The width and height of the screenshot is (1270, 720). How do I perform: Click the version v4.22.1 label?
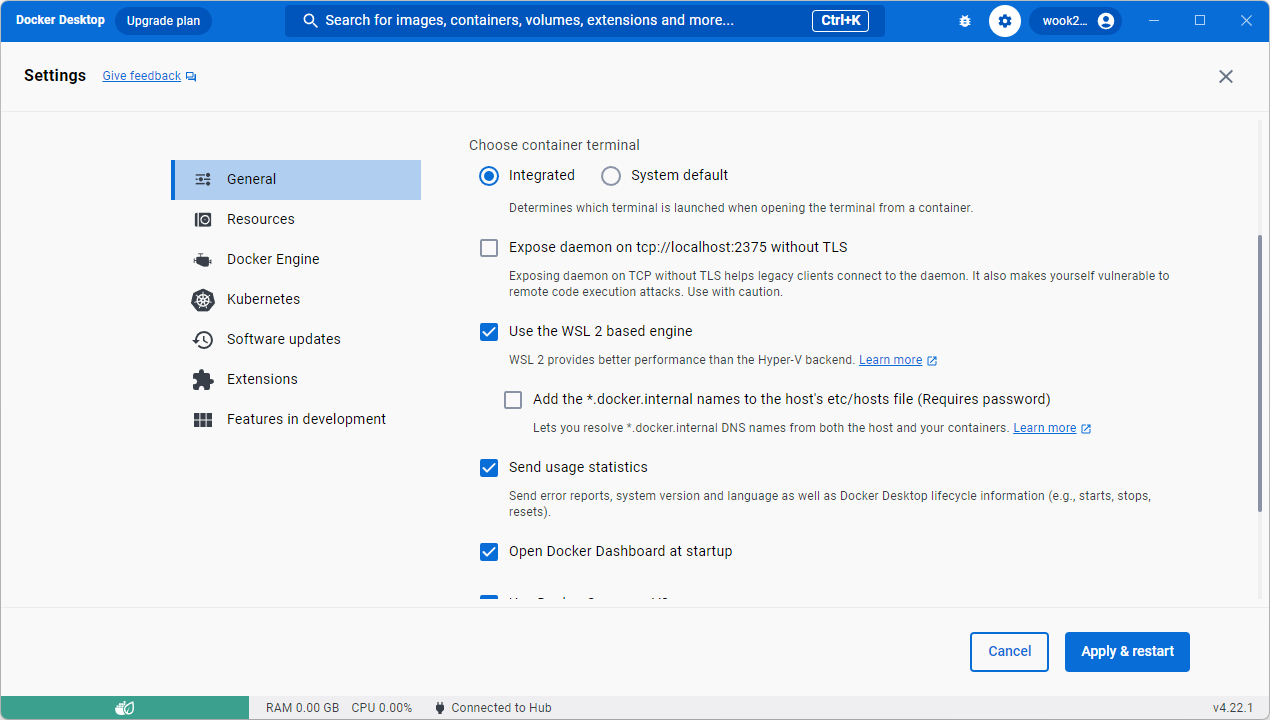(x=1233, y=708)
